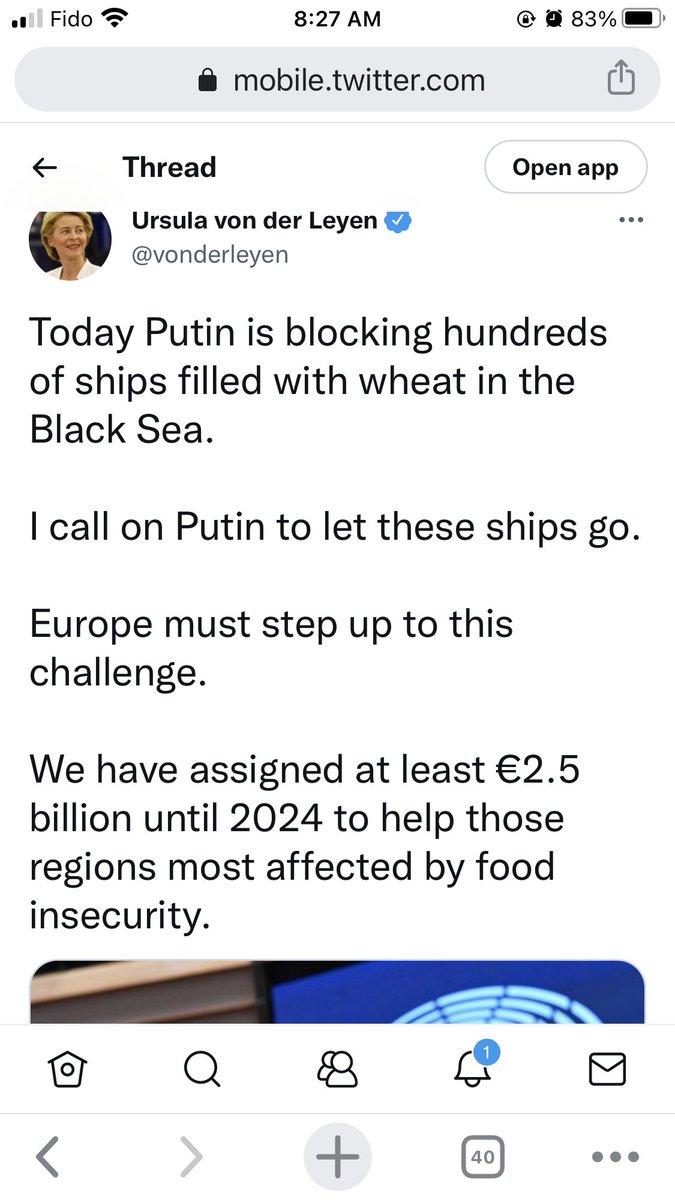
Task: Go to the Twitter Home tab
Action: pos(67,1070)
